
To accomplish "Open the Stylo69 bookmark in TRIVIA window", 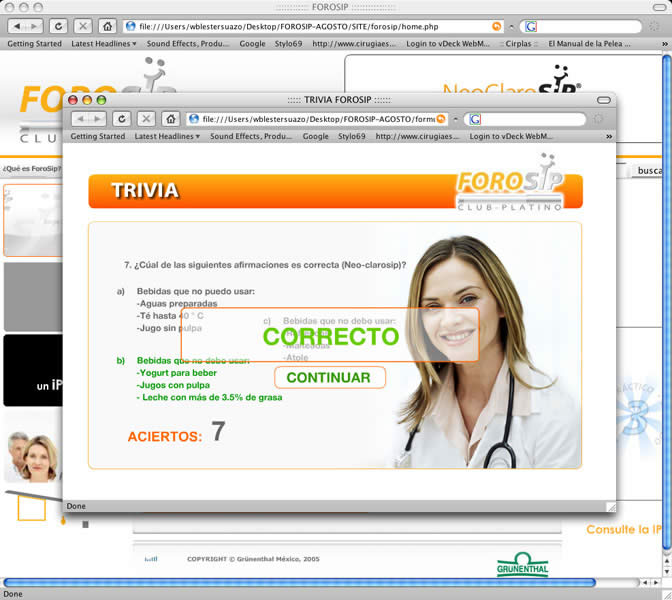I will pos(351,136).
